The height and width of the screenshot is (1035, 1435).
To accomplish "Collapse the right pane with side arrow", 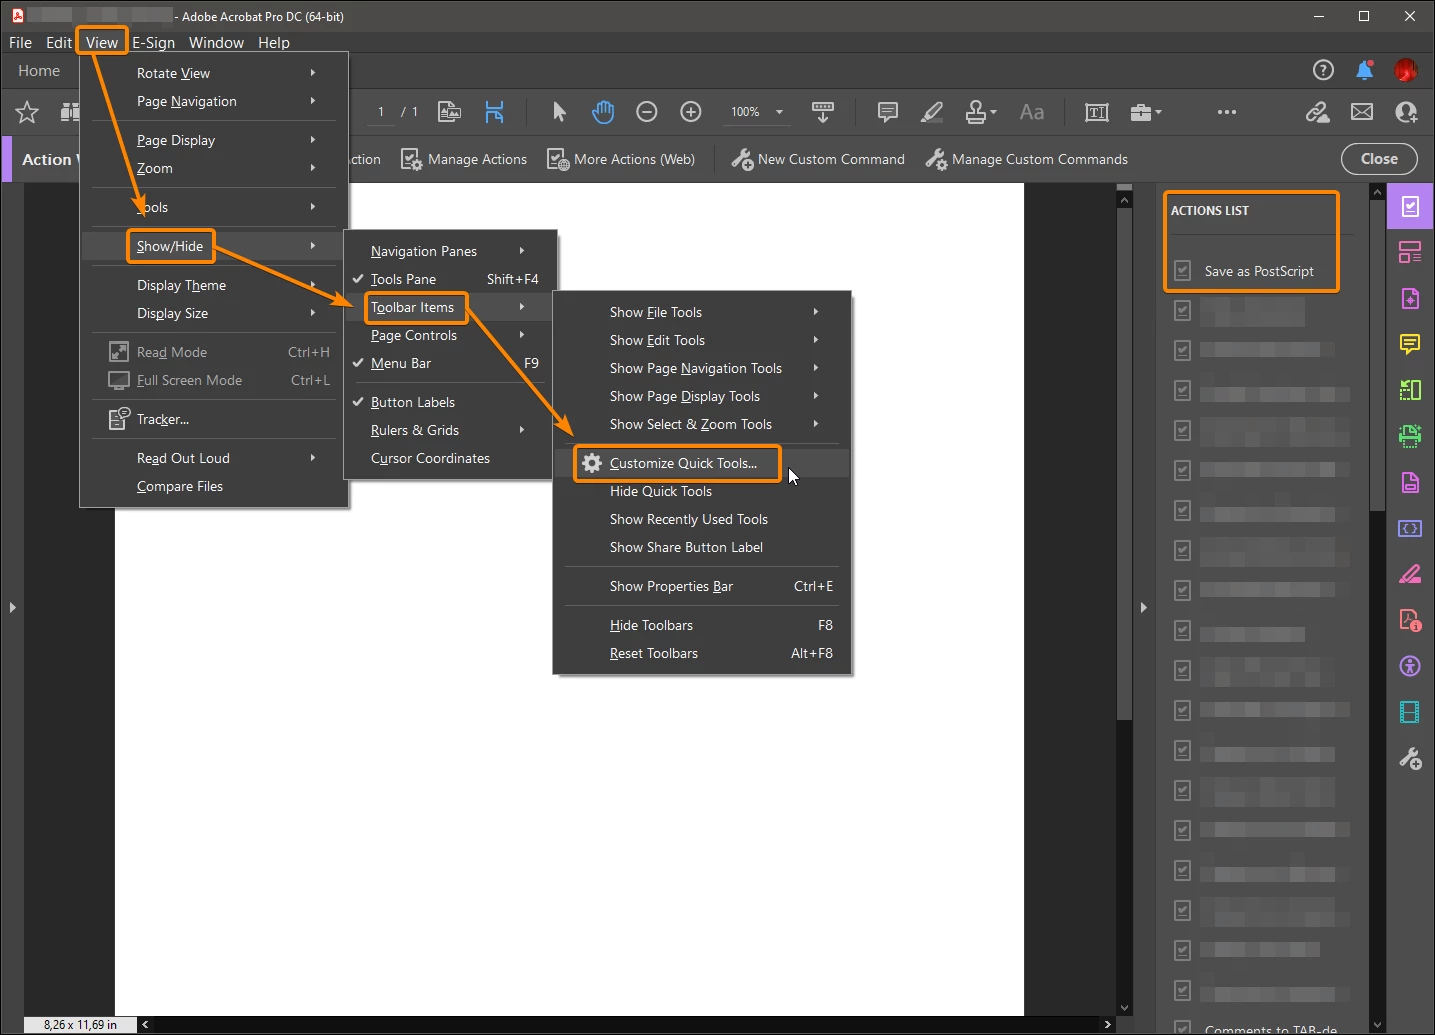I will (x=1144, y=607).
